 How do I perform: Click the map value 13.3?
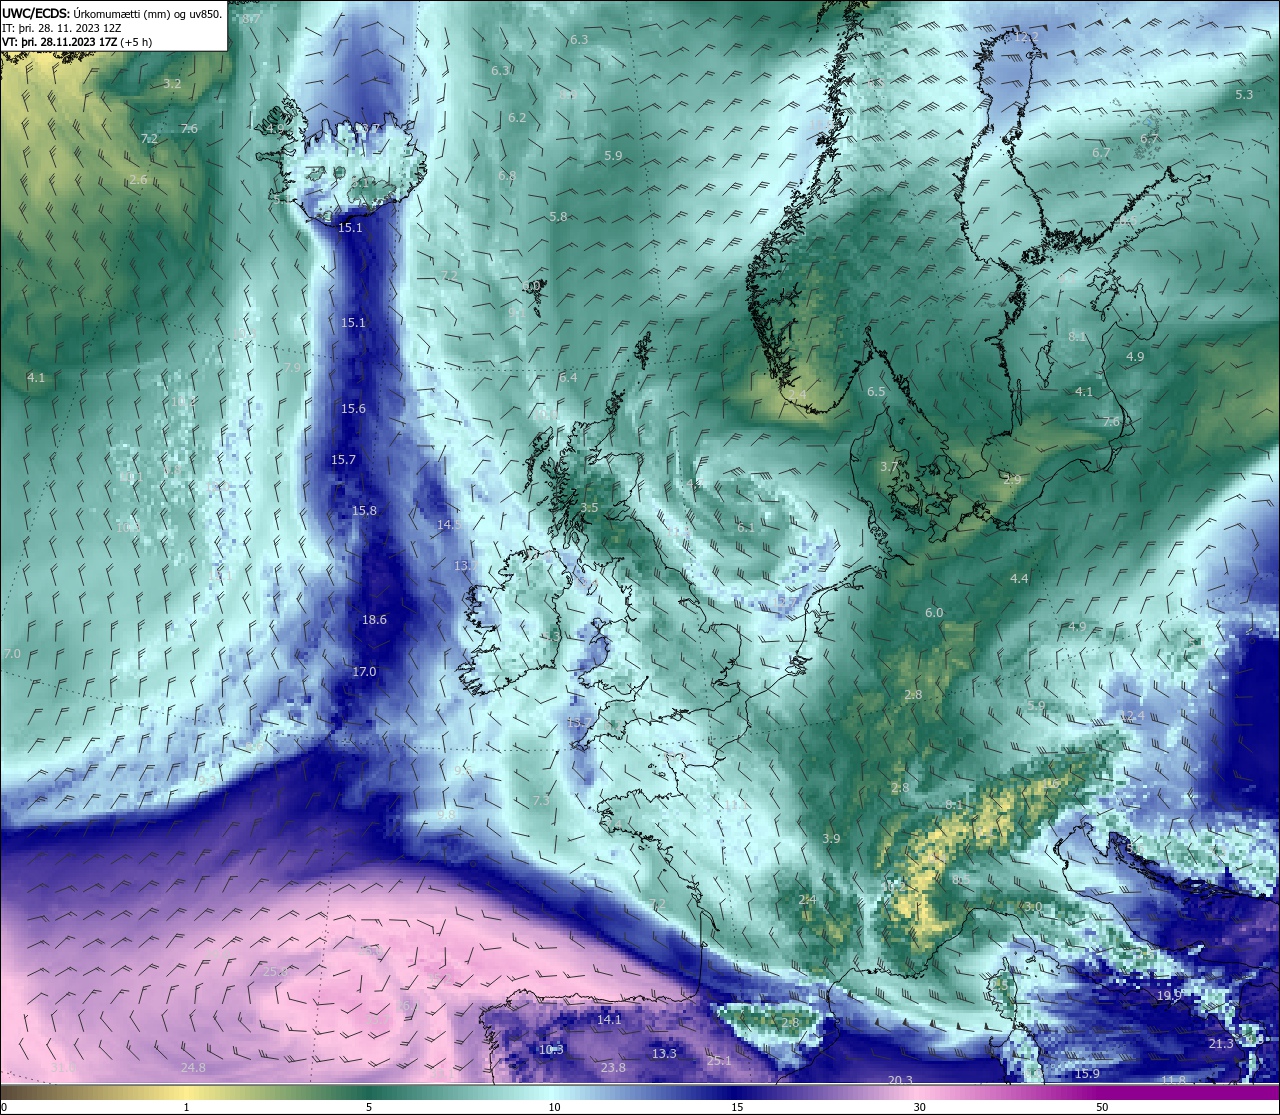point(664,1054)
